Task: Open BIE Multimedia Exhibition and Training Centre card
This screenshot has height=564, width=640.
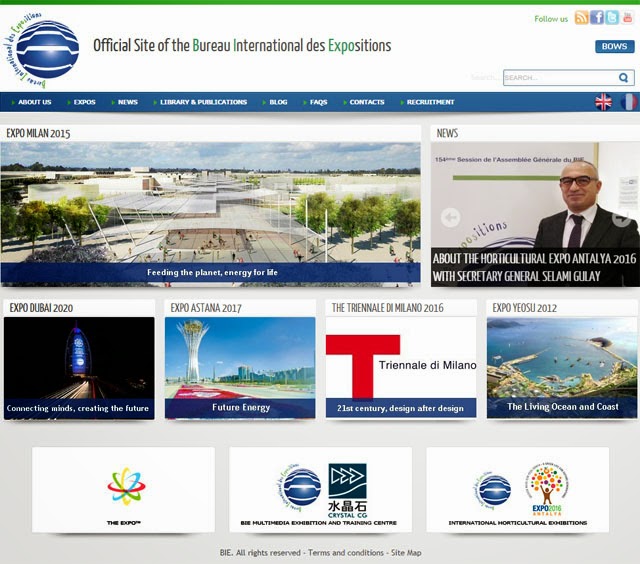Action: pos(320,490)
